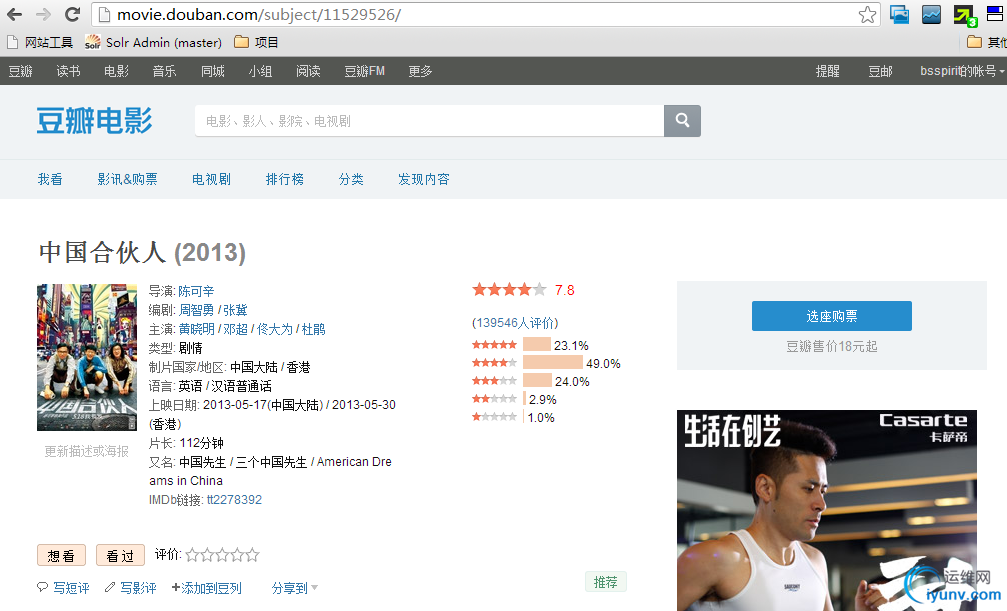Open actor 佟大为 link

(275, 329)
